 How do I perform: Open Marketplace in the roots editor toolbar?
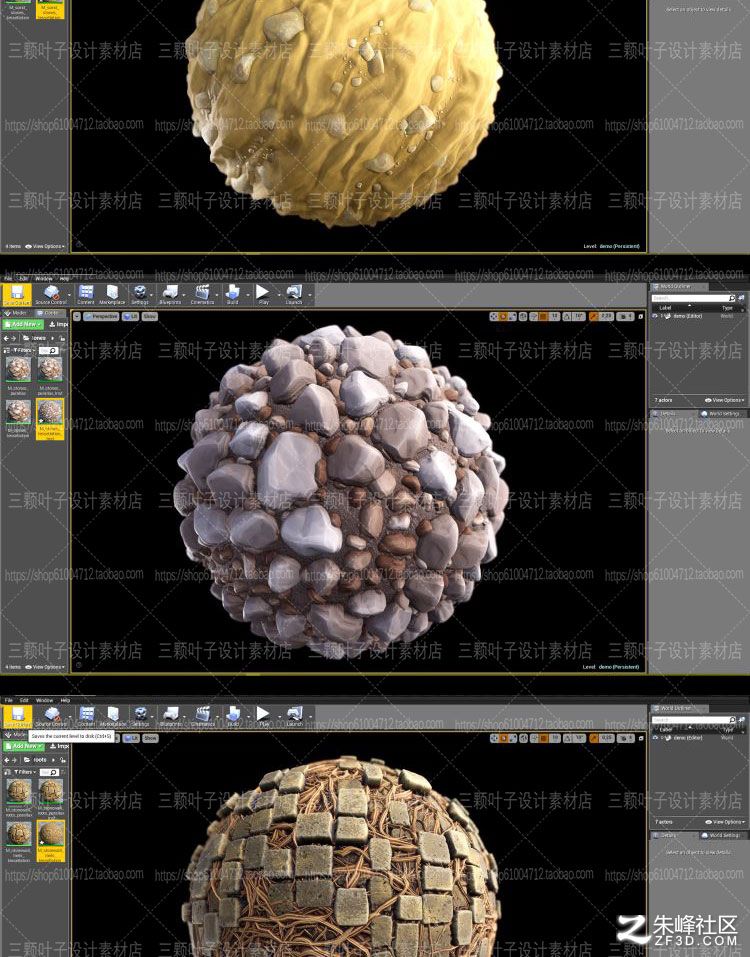pos(112,717)
